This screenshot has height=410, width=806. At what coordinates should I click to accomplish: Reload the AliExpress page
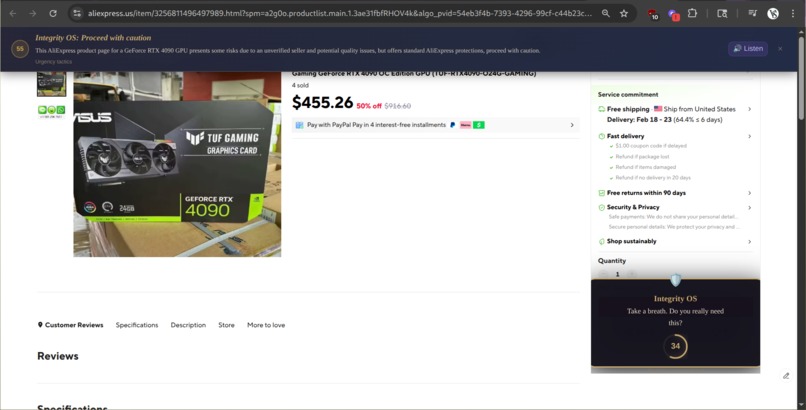coord(53,13)
